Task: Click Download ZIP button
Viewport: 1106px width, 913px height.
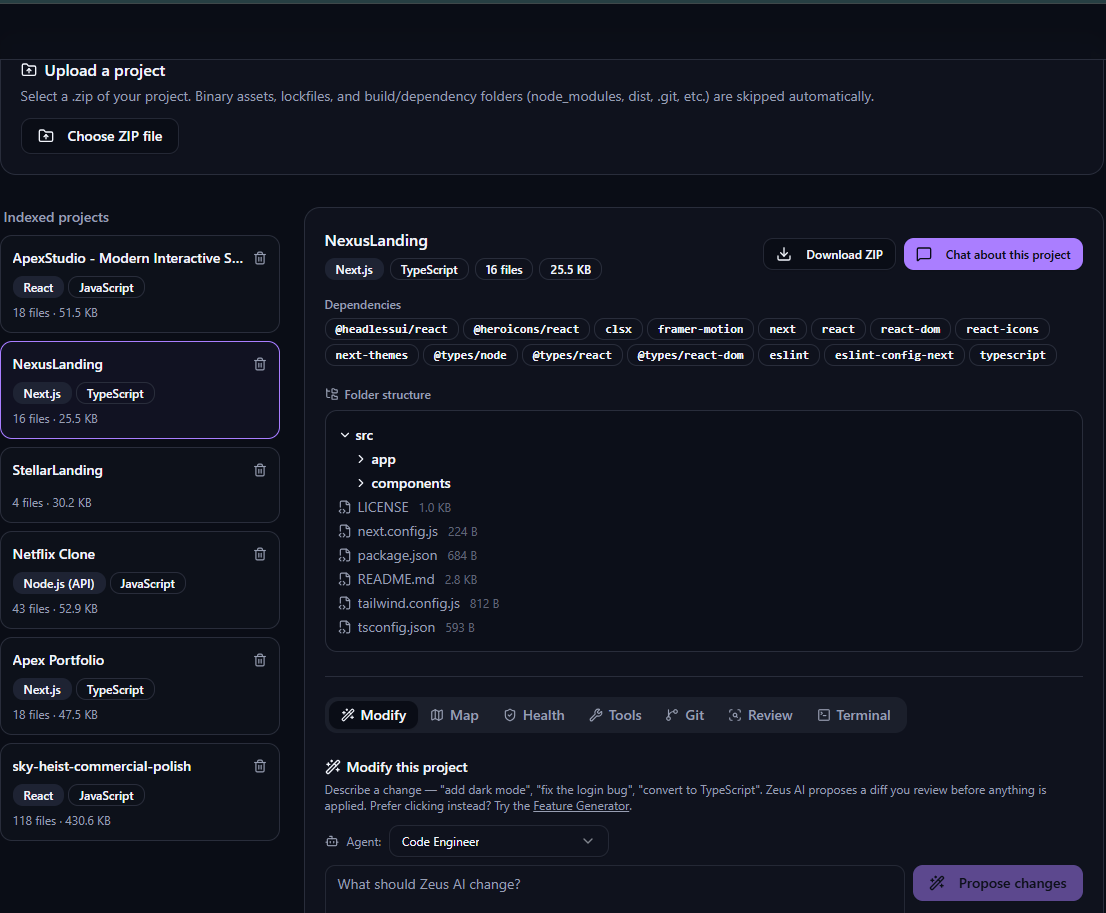Action: 829,254
